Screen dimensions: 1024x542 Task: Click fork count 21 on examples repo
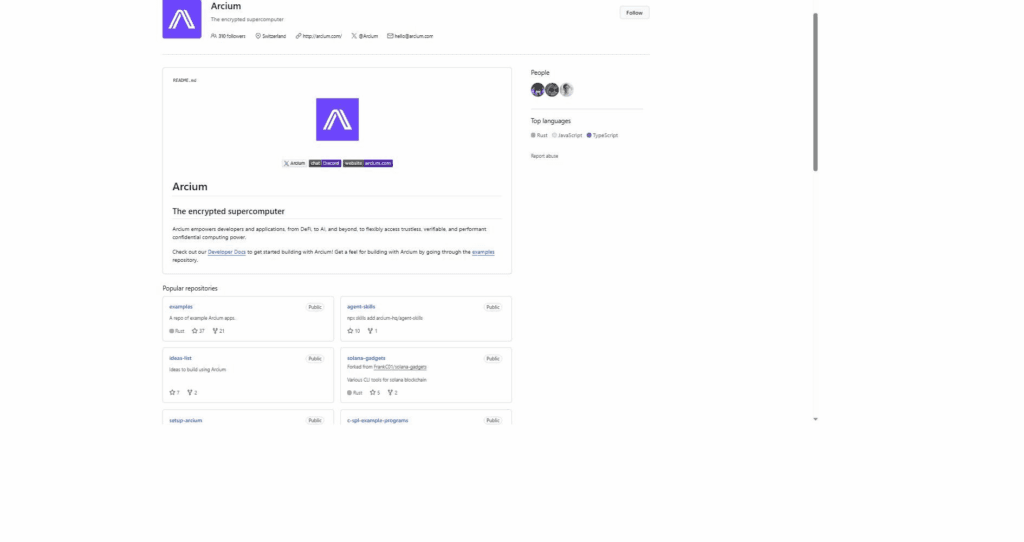click(219, 331)
